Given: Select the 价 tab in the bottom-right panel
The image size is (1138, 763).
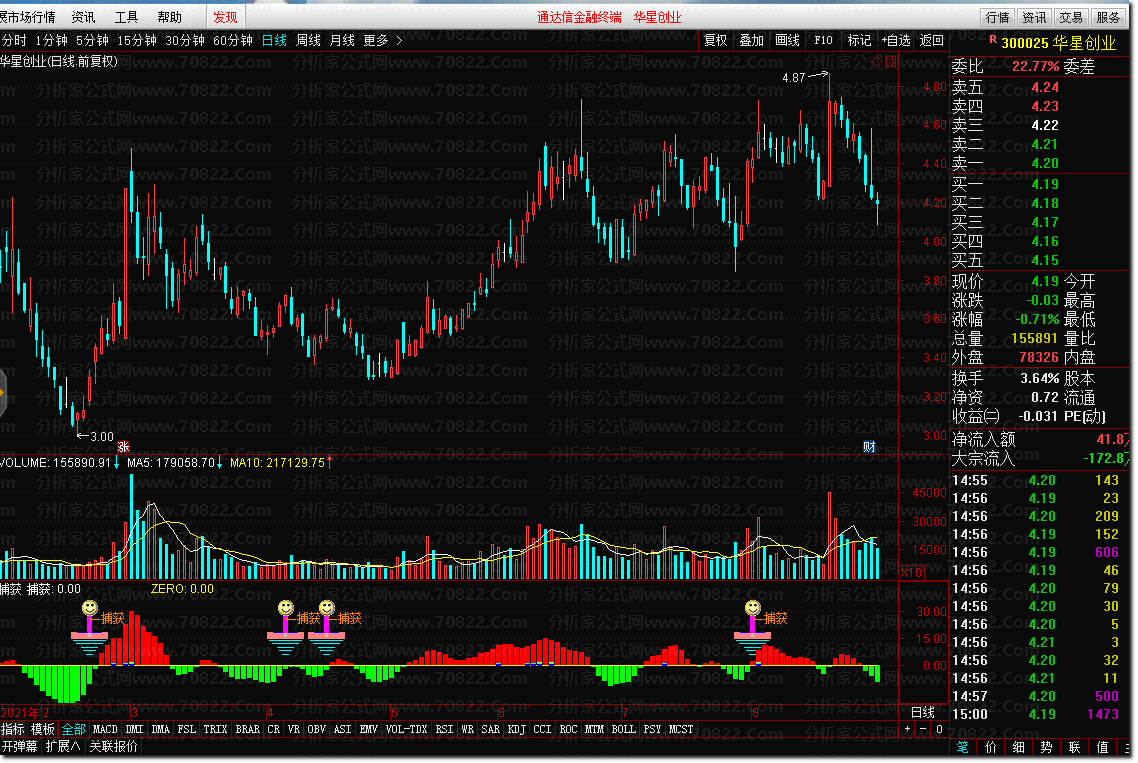Looking at the screenshot, I should point(991,747).
